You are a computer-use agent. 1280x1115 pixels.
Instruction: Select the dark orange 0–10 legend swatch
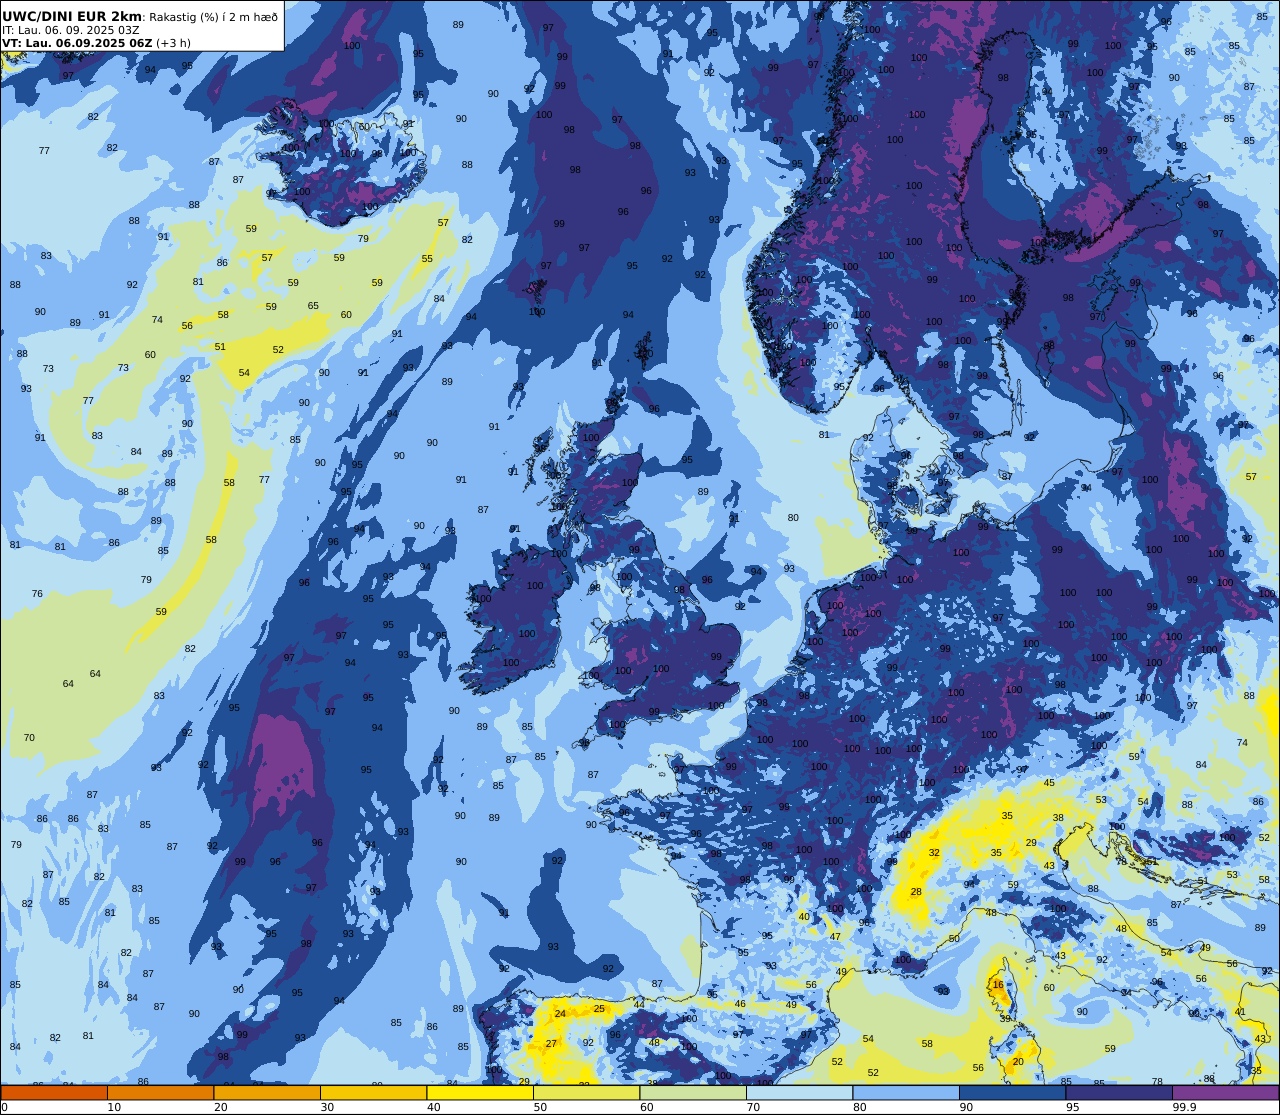(54, 1093)
